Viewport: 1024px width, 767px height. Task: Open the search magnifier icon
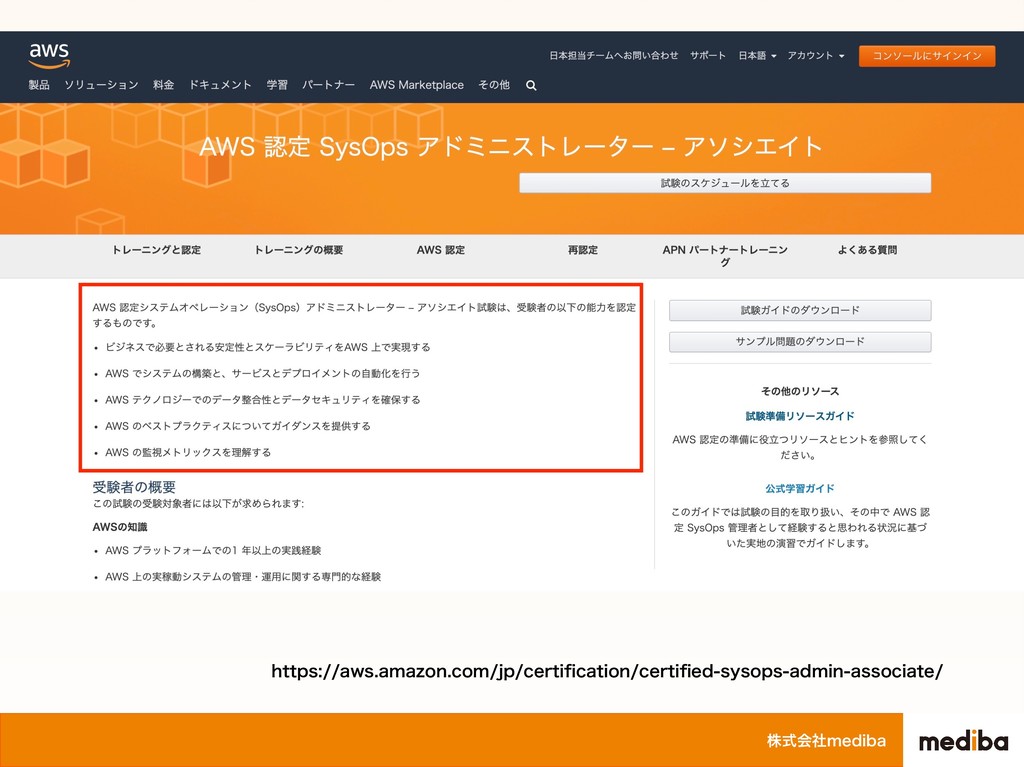(x=531, y=86)
